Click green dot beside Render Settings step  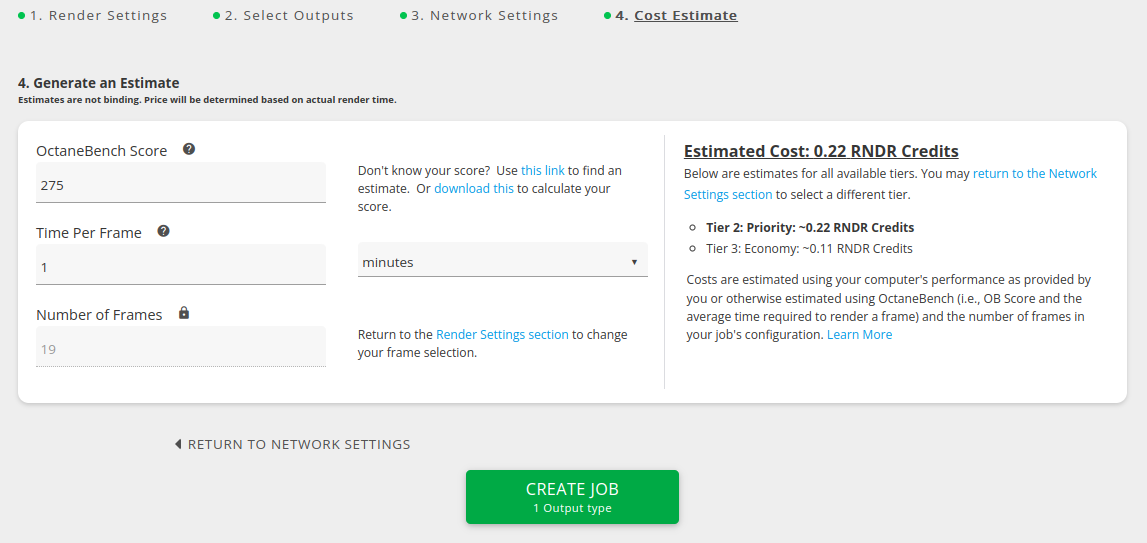click(22, 15)
